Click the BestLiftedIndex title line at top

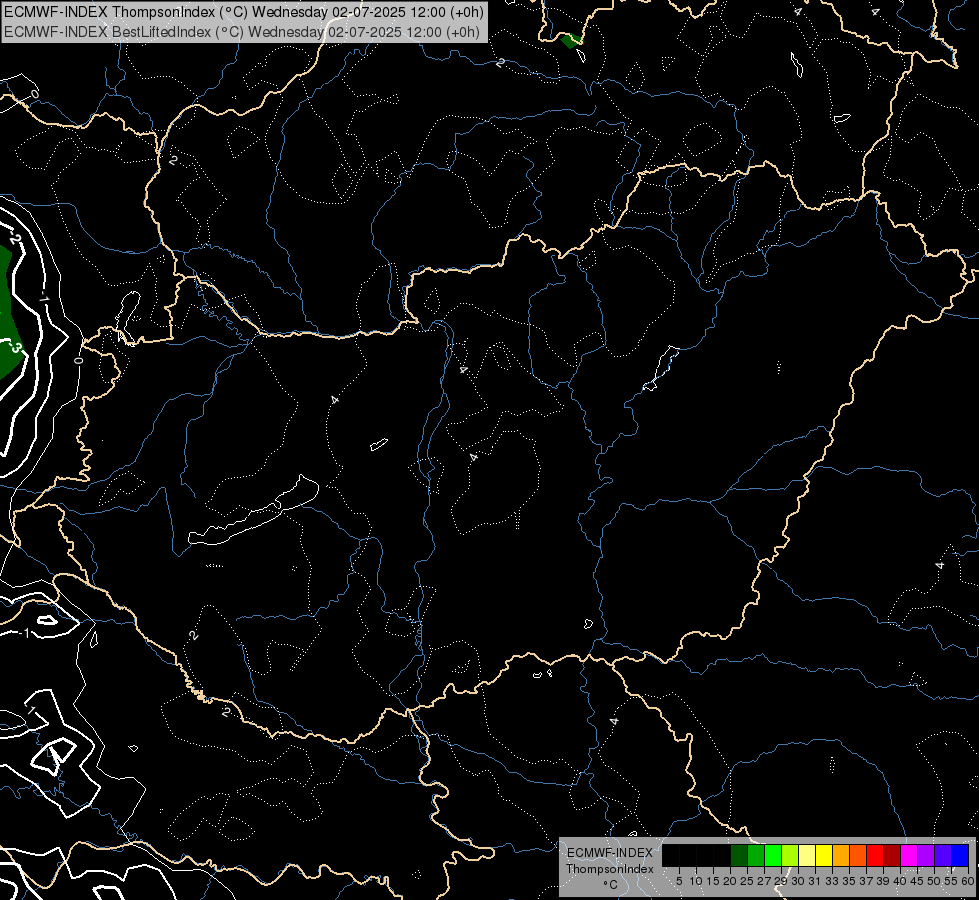(x=242, y=32)
